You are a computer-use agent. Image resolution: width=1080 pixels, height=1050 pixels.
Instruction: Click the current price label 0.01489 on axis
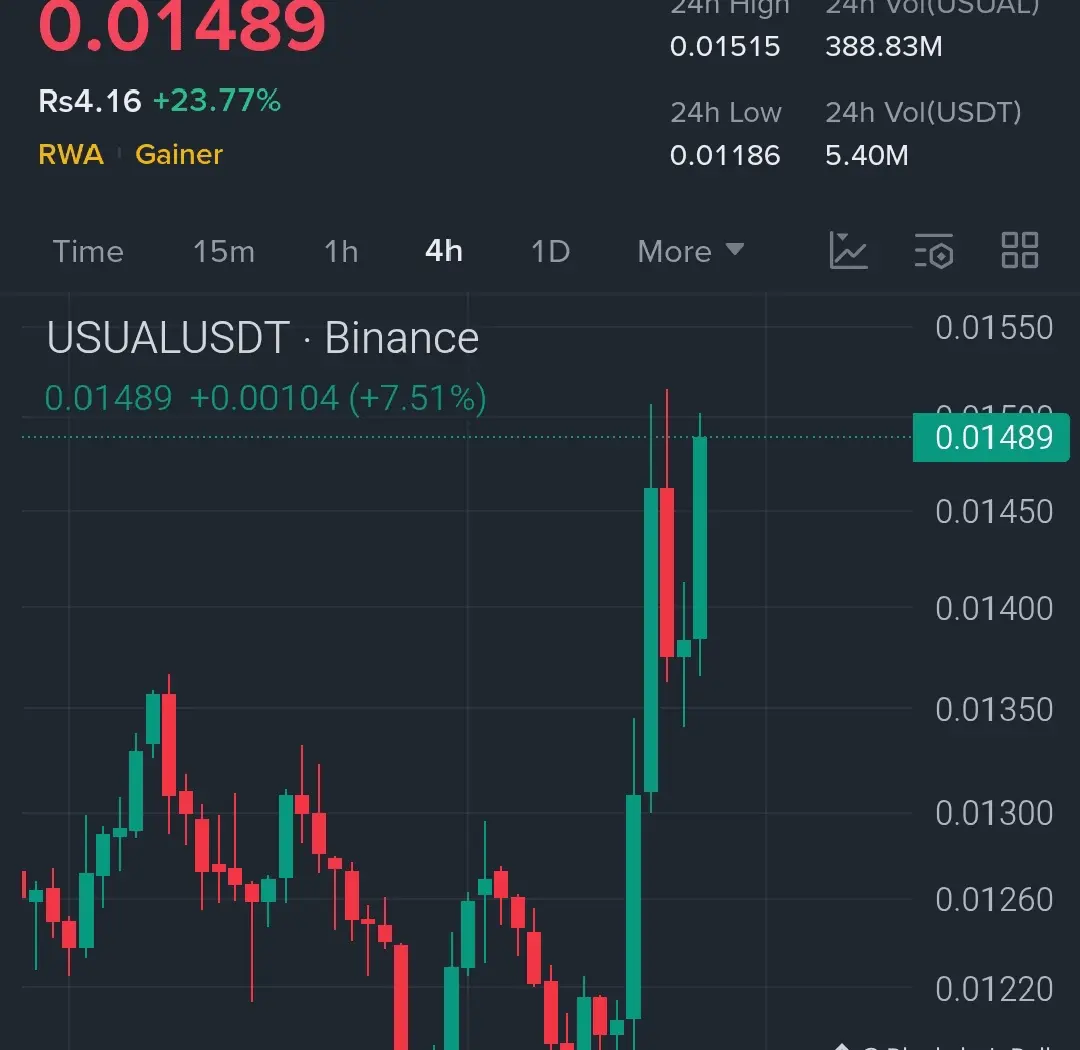point(991,438)
